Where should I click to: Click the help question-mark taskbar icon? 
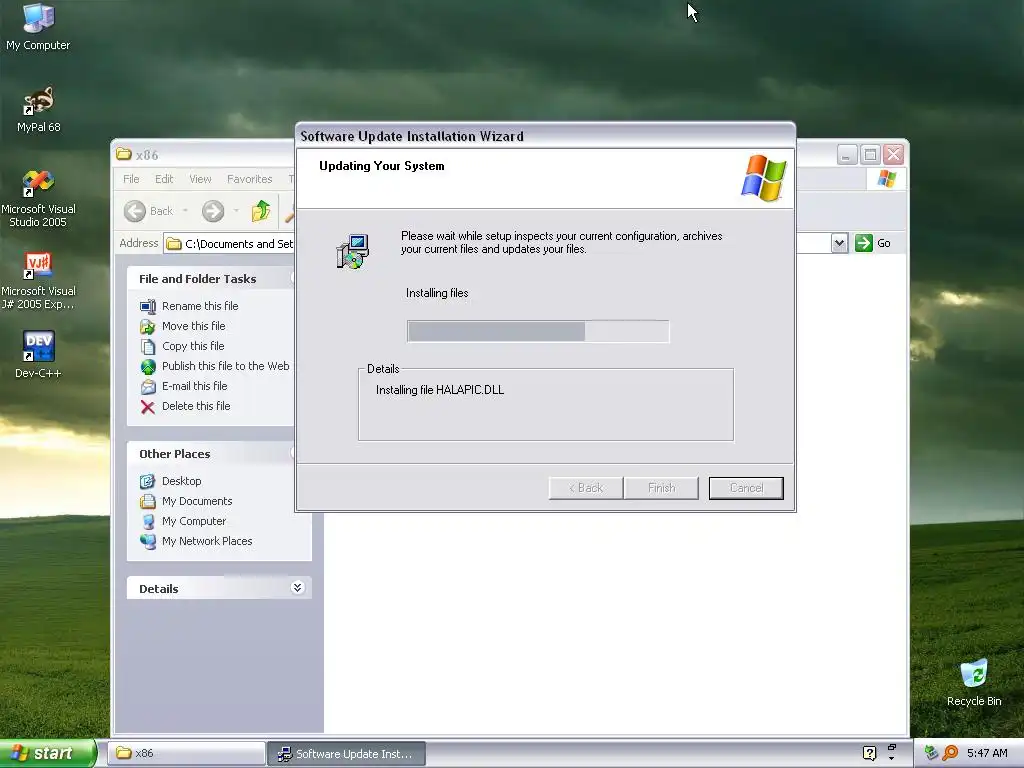(x=869, y=753)
